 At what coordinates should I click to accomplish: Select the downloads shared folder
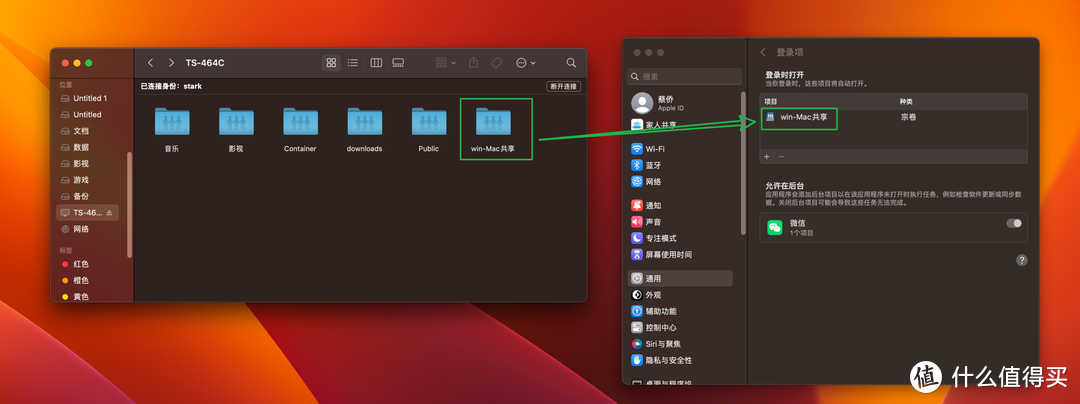click(x=364, y=126)
